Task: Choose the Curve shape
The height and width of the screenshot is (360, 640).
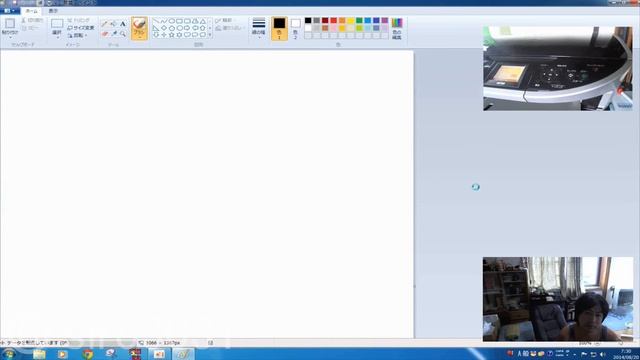Action: 164,21
